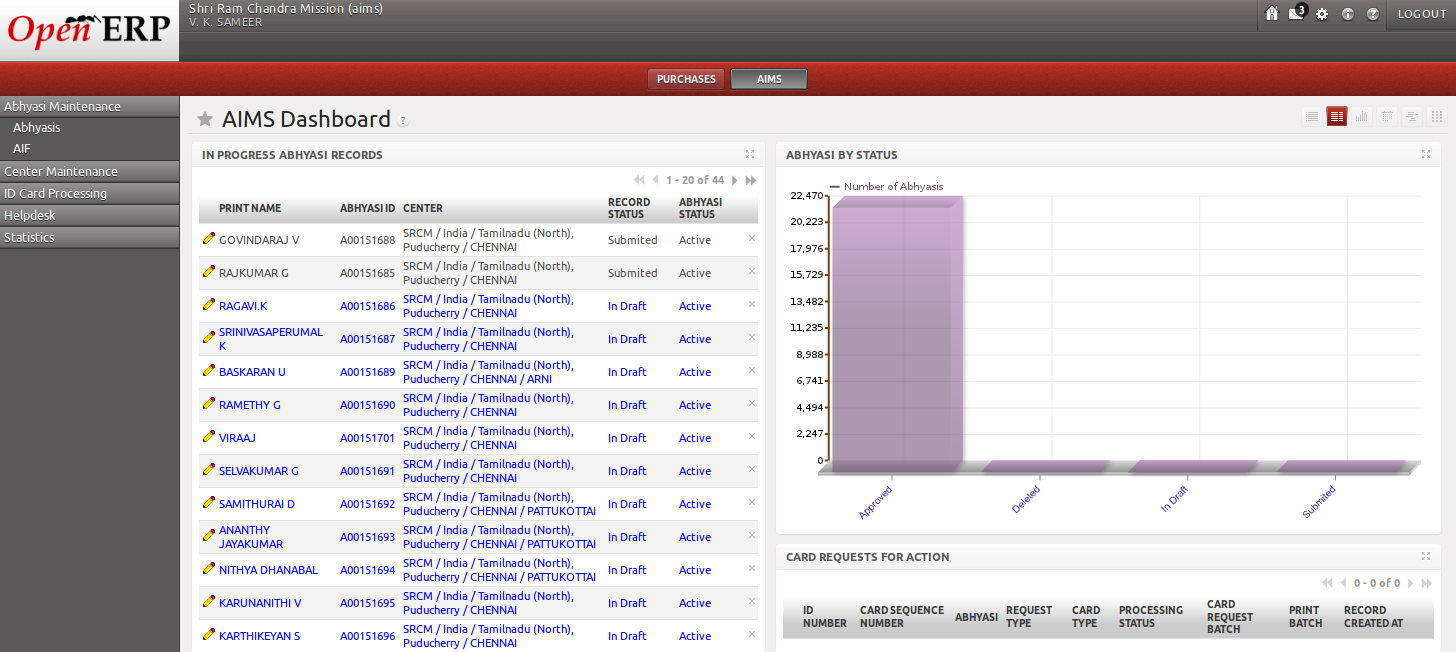The image size is (1456, 652).
Task: Edit the VIRAAJ record pencil
Action: (209, 436)
